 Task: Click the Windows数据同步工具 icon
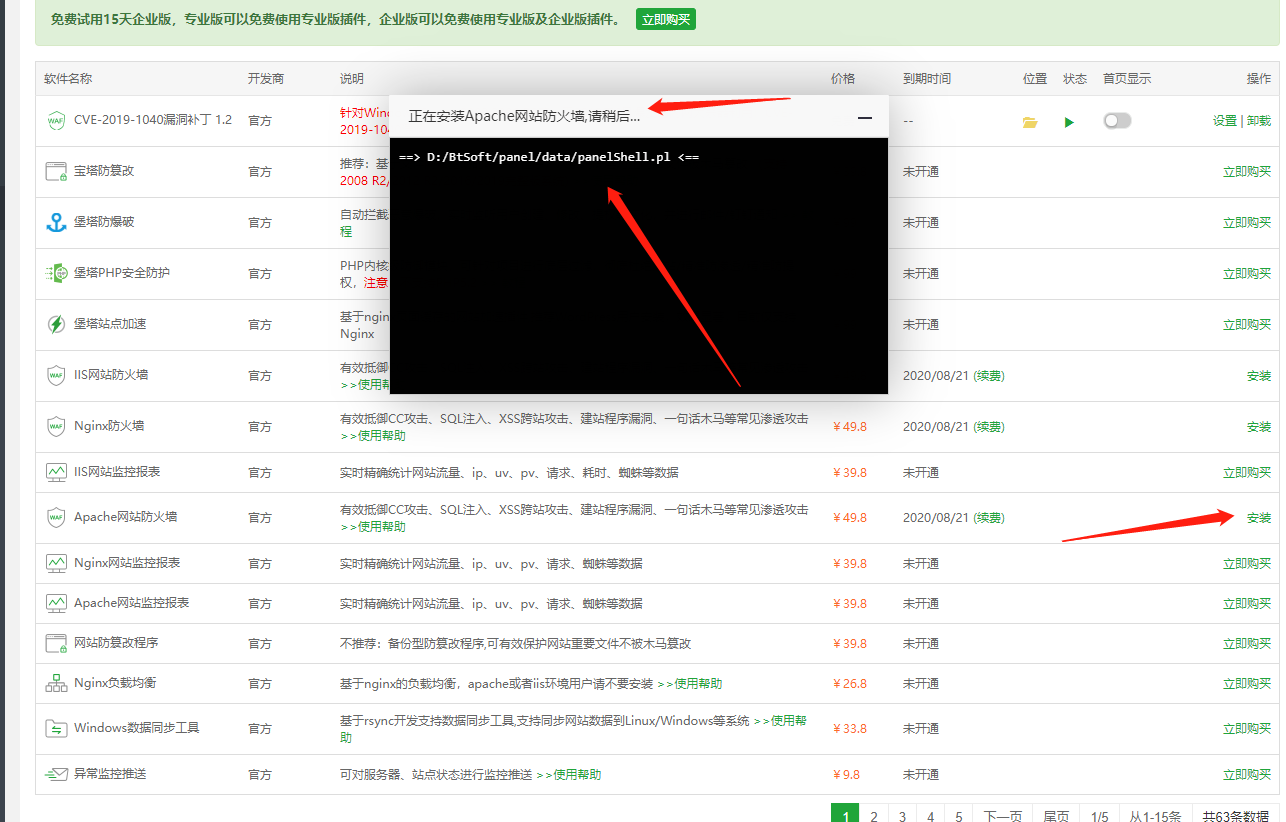[x=56, y=728]
